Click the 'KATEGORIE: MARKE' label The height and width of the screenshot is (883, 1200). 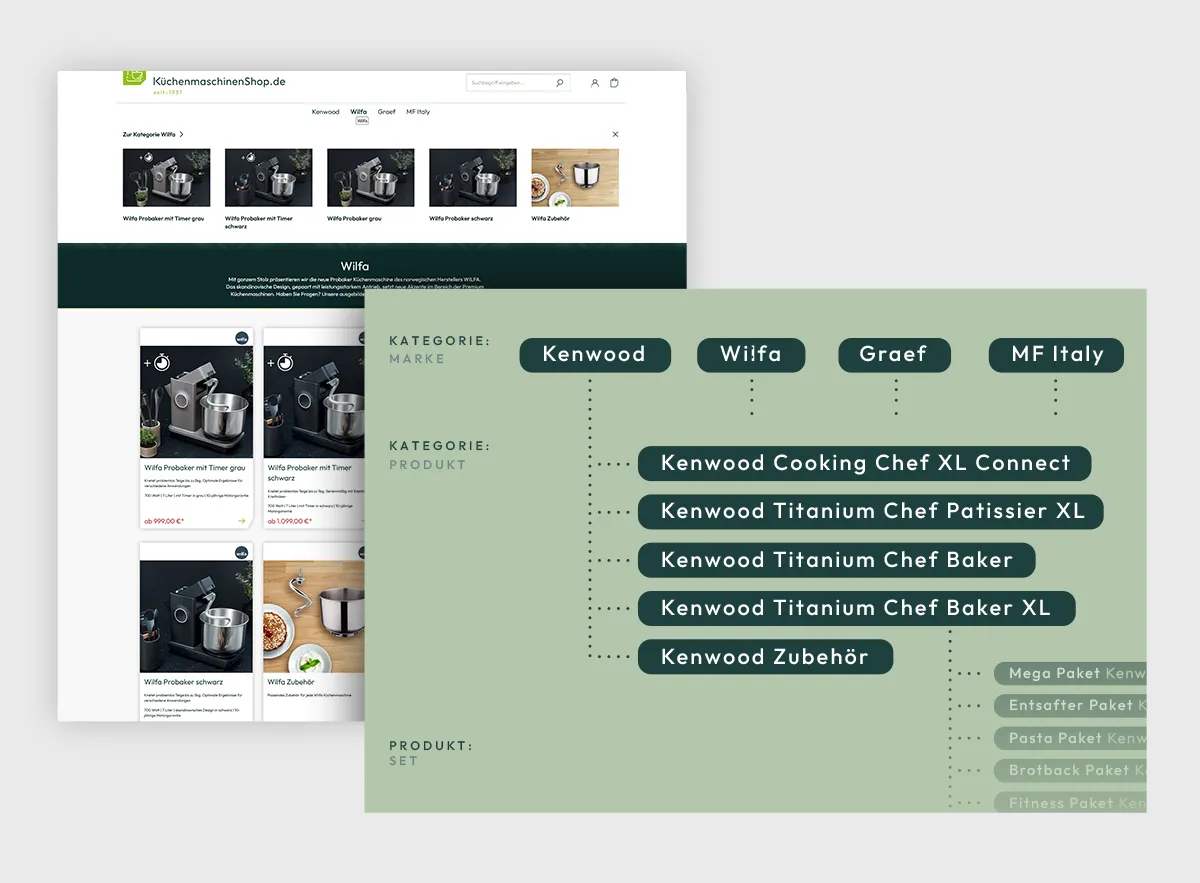click(x=439, y=350)
